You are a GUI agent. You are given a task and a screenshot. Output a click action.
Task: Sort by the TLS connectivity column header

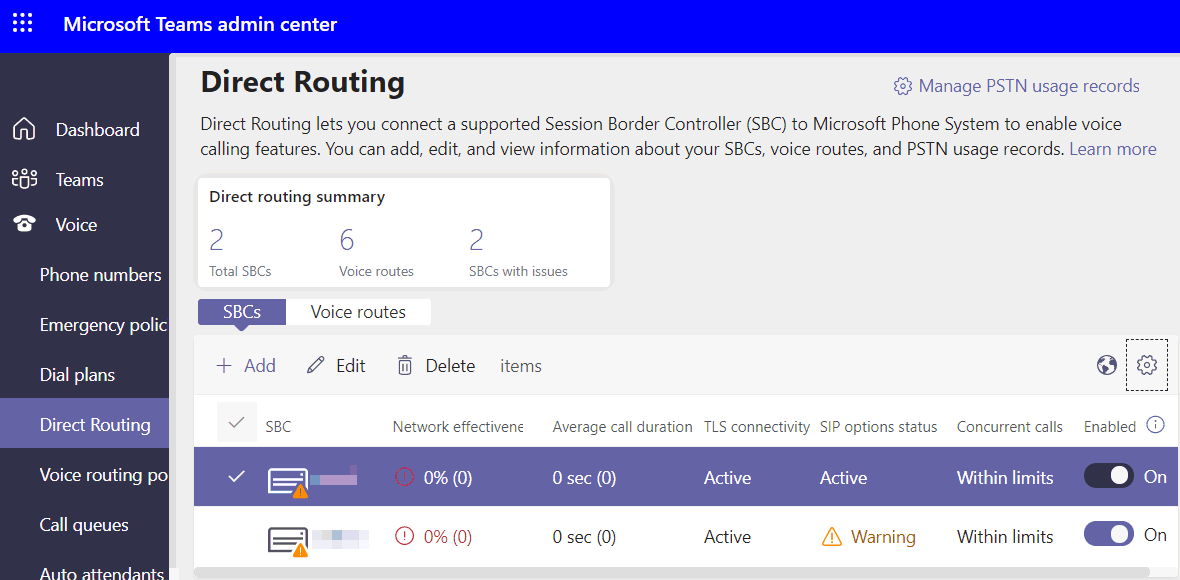(756, 427)
